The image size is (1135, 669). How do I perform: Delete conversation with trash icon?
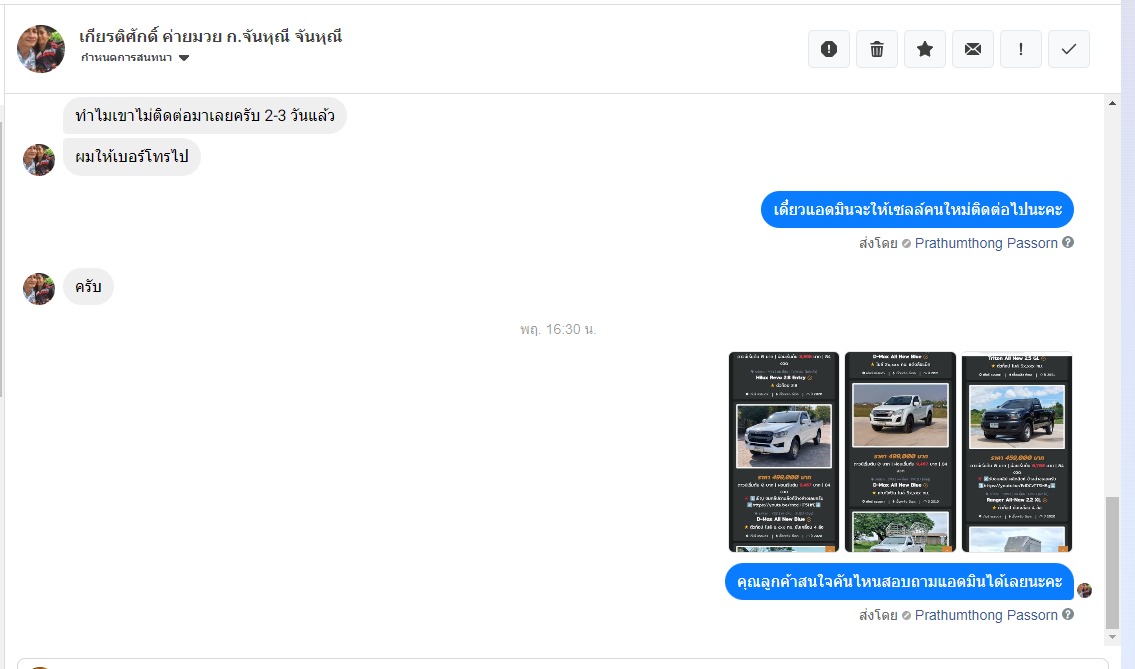click(x=877, y=49)
